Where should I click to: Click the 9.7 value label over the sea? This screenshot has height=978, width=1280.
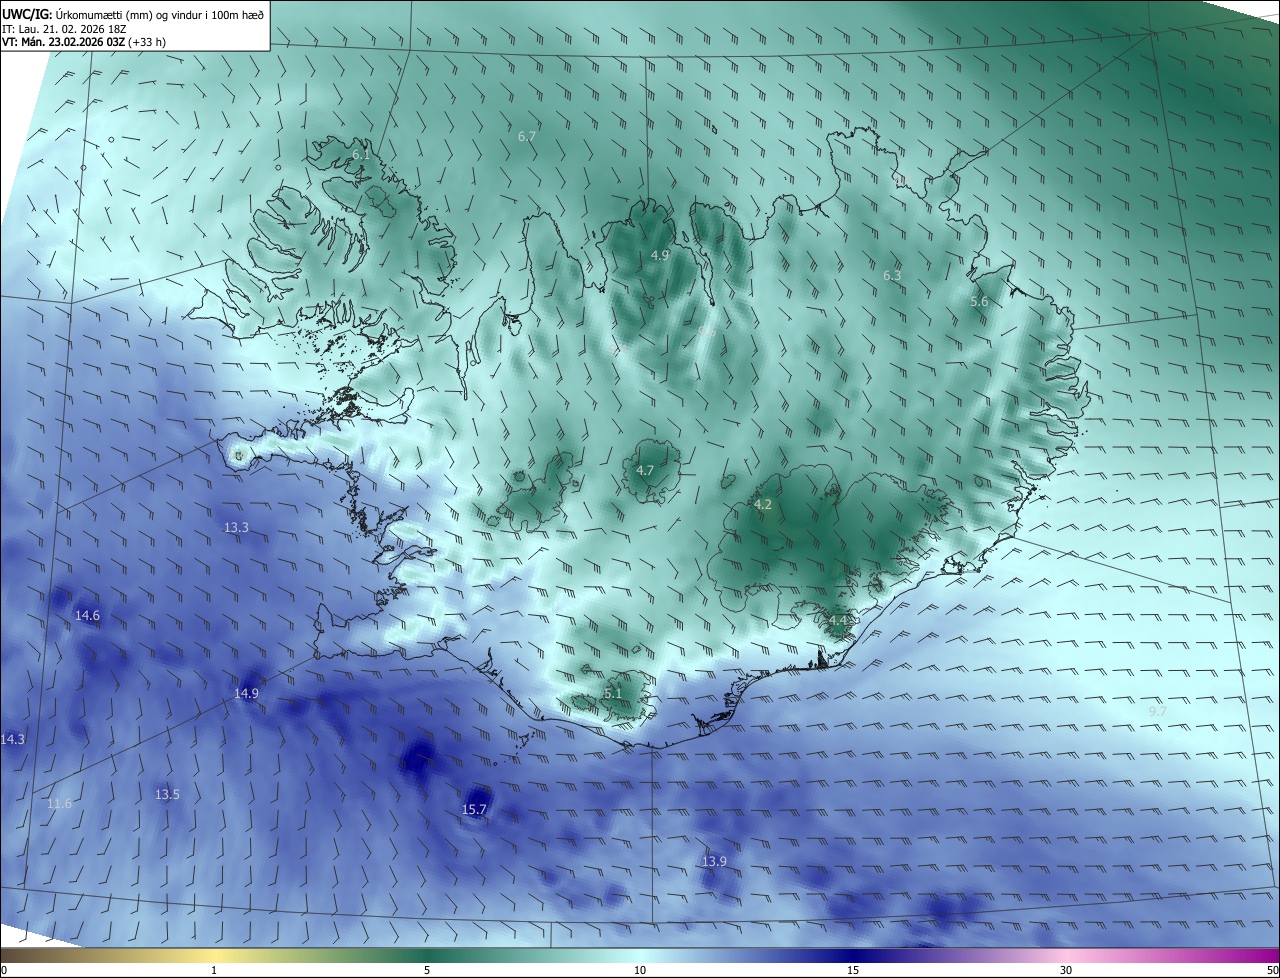coord(1157,711)
